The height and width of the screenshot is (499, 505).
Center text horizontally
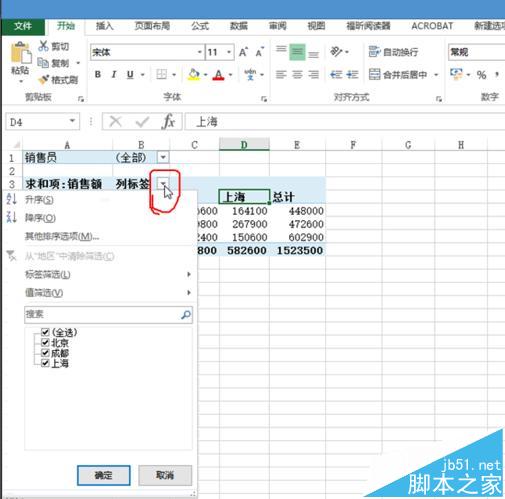pyautogui.click(x=297, y=74)
